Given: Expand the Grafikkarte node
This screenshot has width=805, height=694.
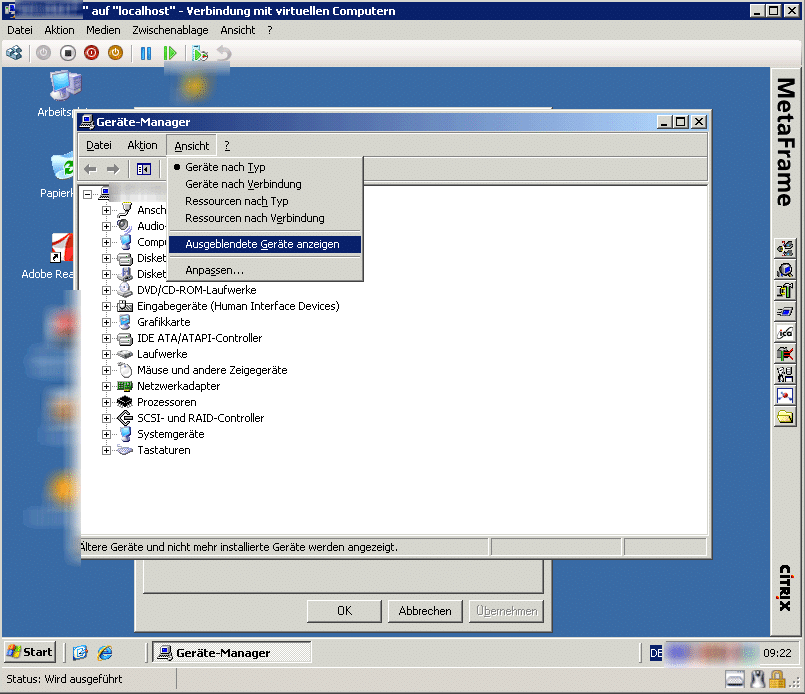Looking at the screenshot, I should pyautogui.click(x=106, y=322).
